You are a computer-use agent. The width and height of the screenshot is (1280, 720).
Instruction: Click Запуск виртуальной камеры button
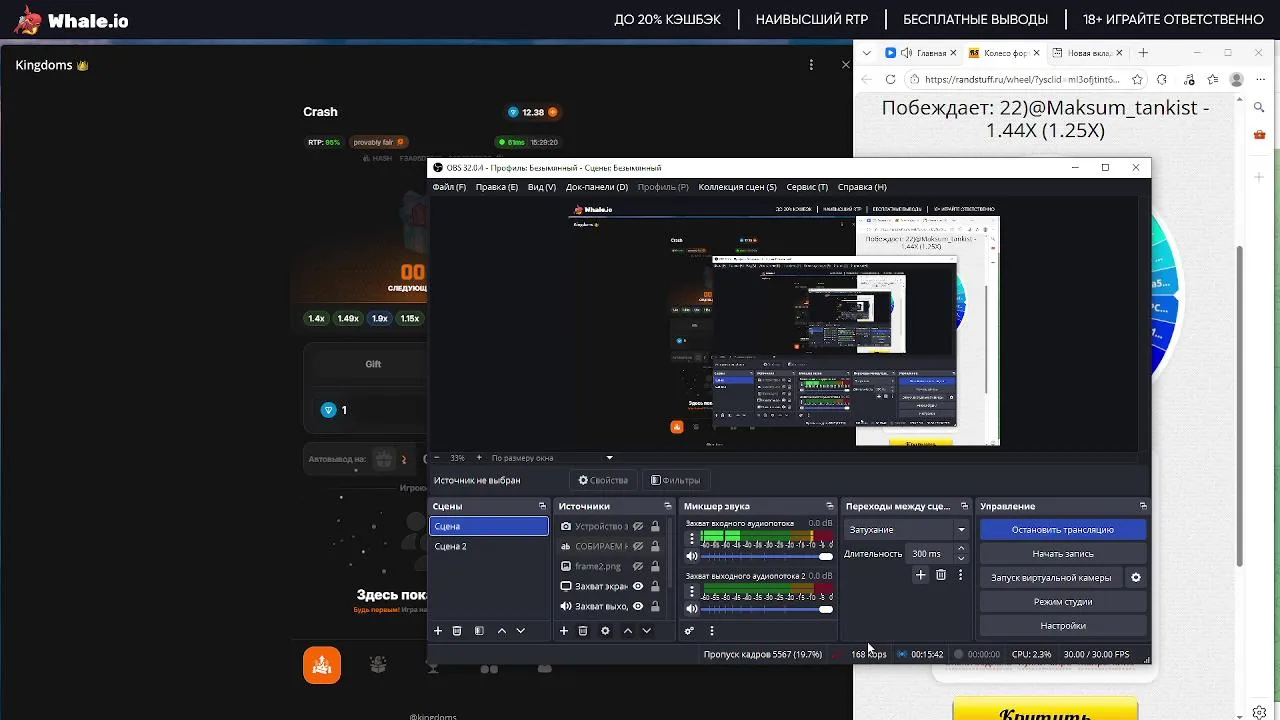(1051, 578)
